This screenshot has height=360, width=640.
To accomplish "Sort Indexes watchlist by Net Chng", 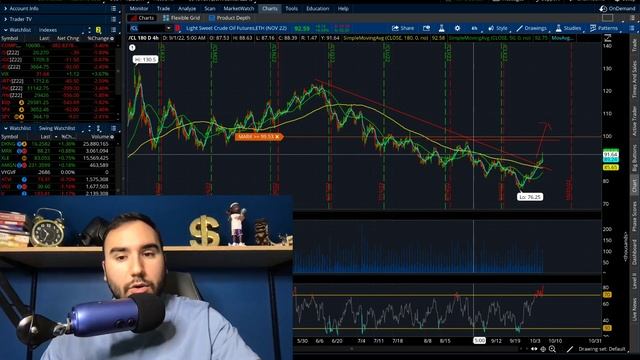I will 68,38.
